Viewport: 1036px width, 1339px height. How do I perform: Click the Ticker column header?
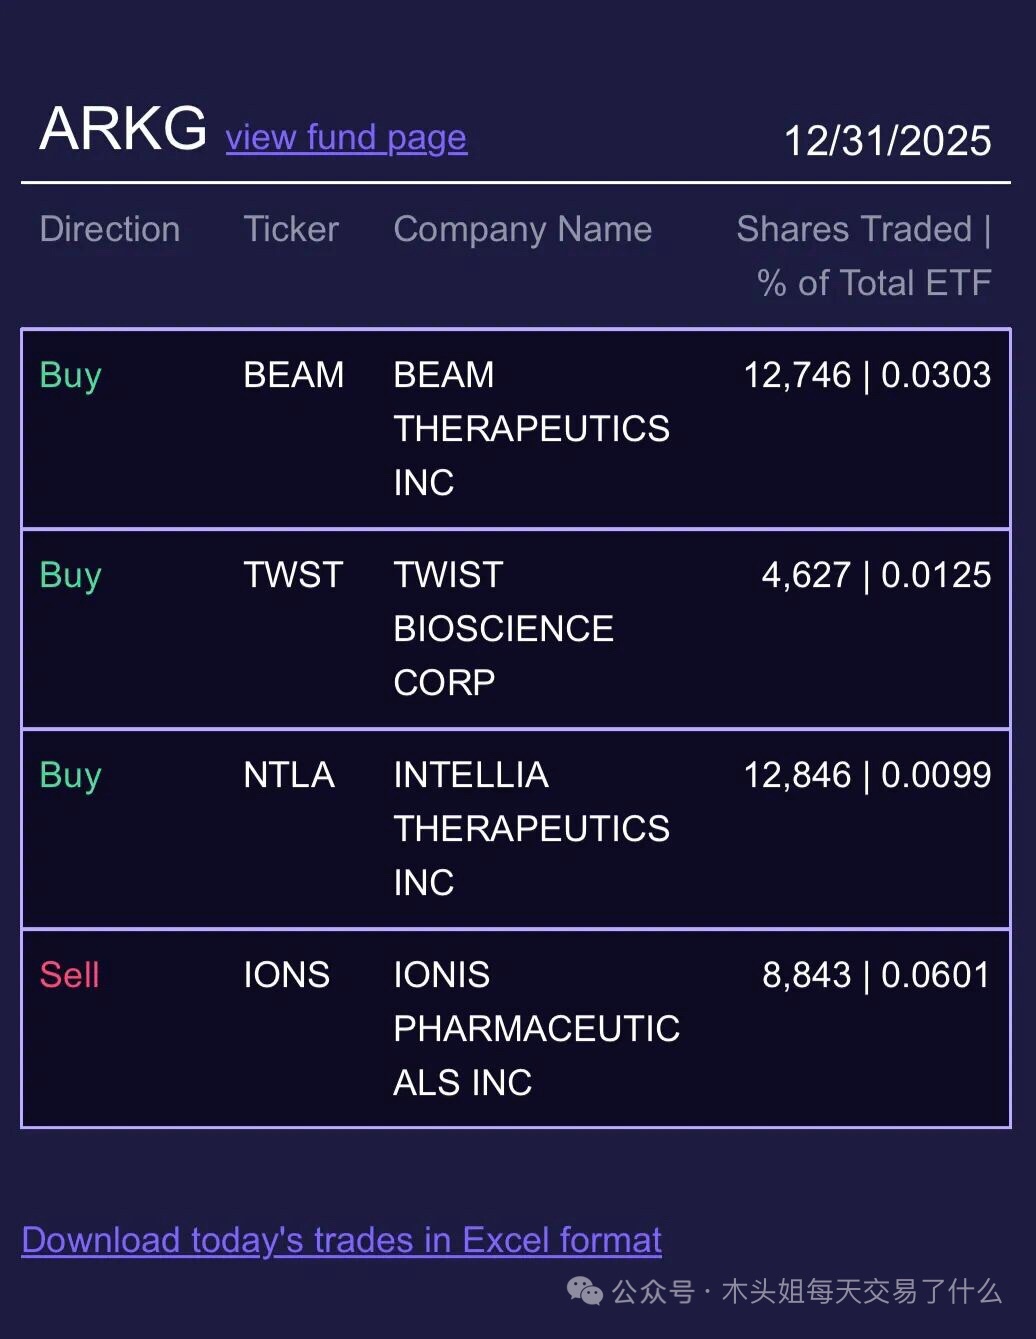point(291,229)
